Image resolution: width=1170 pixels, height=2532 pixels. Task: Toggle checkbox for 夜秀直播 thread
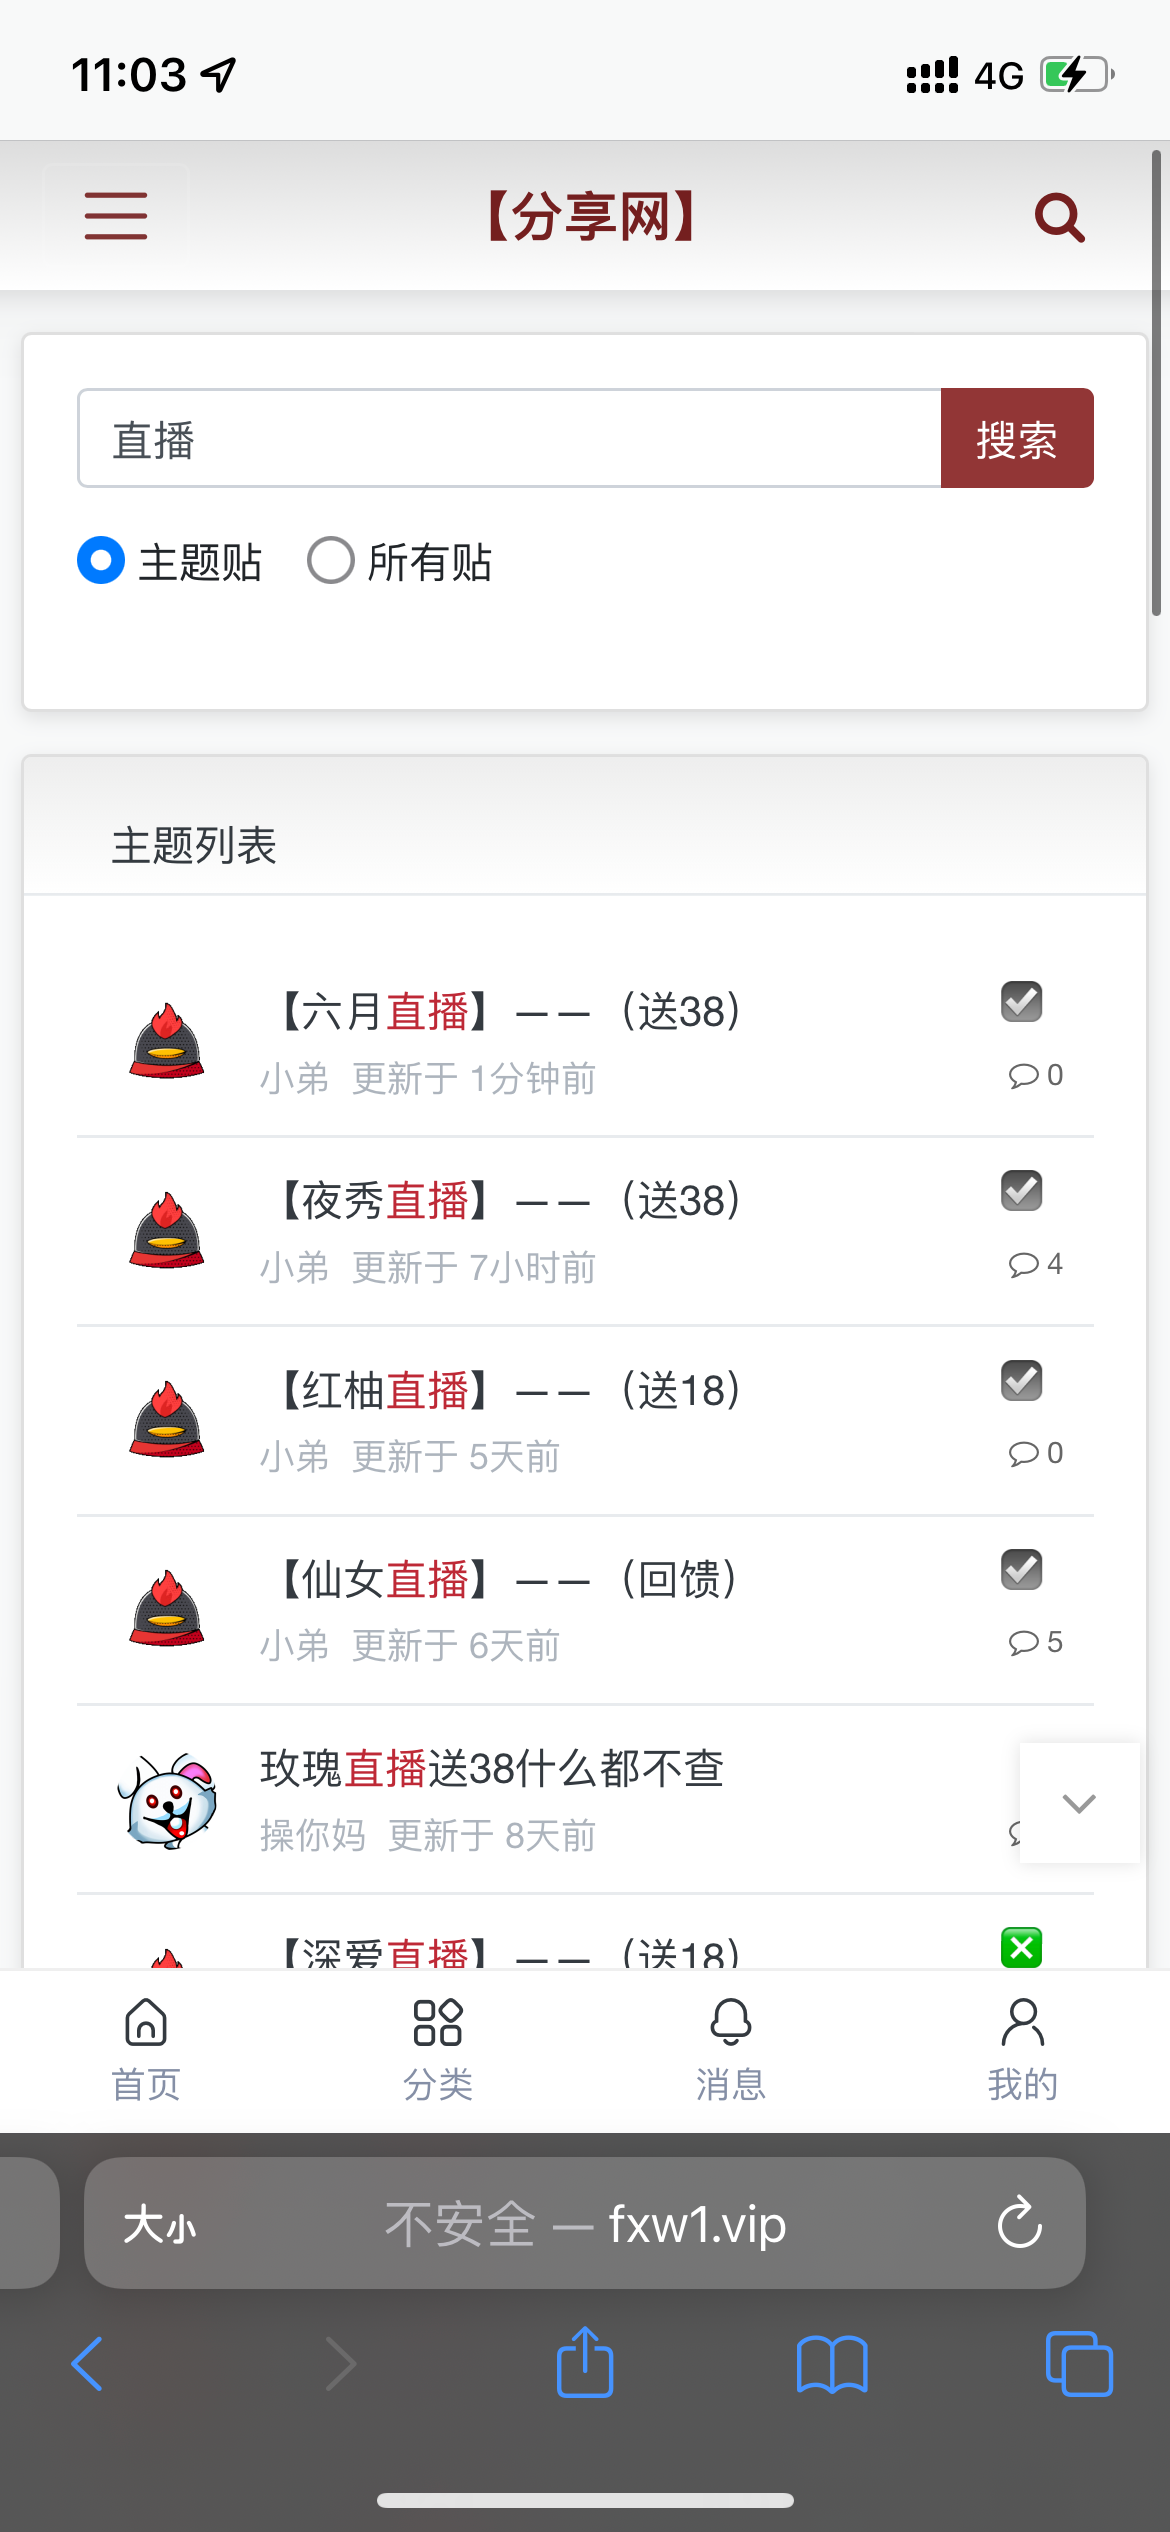click(1021, 1190)
